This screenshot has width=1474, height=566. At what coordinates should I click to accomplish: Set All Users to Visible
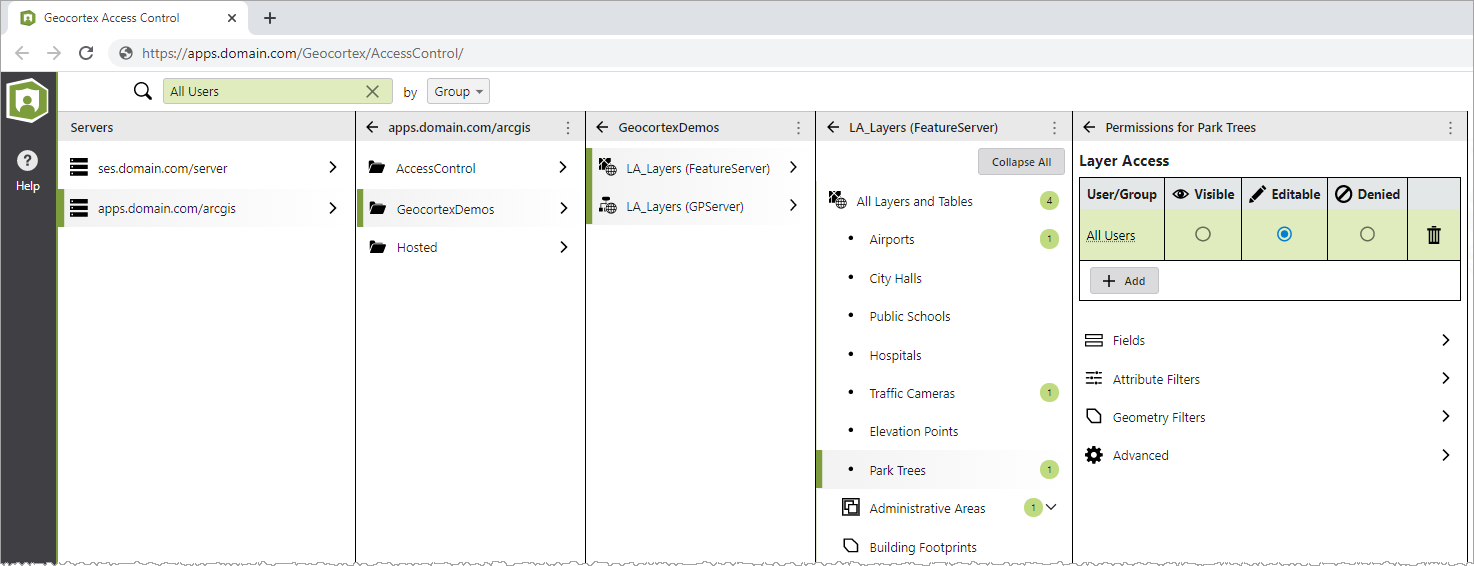tap(1203, 234)
